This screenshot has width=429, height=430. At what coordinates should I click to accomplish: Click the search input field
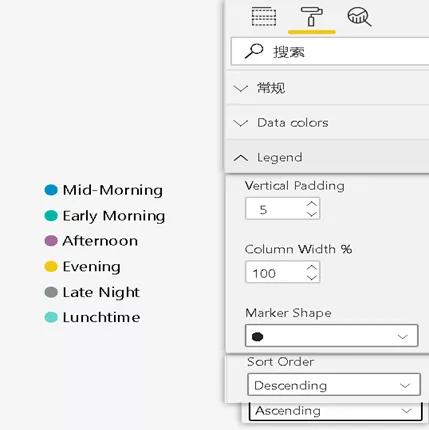coord(330,52)
